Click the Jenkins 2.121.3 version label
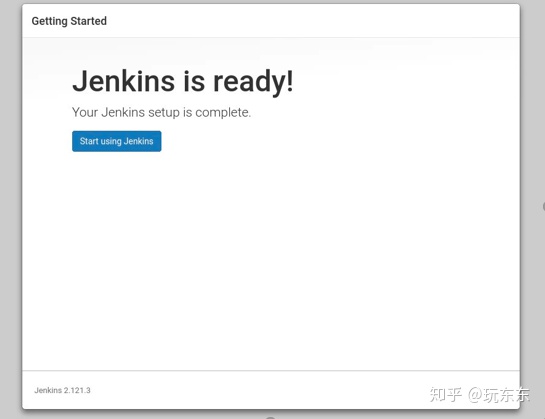The image size is (545, 419). [62, 390]
